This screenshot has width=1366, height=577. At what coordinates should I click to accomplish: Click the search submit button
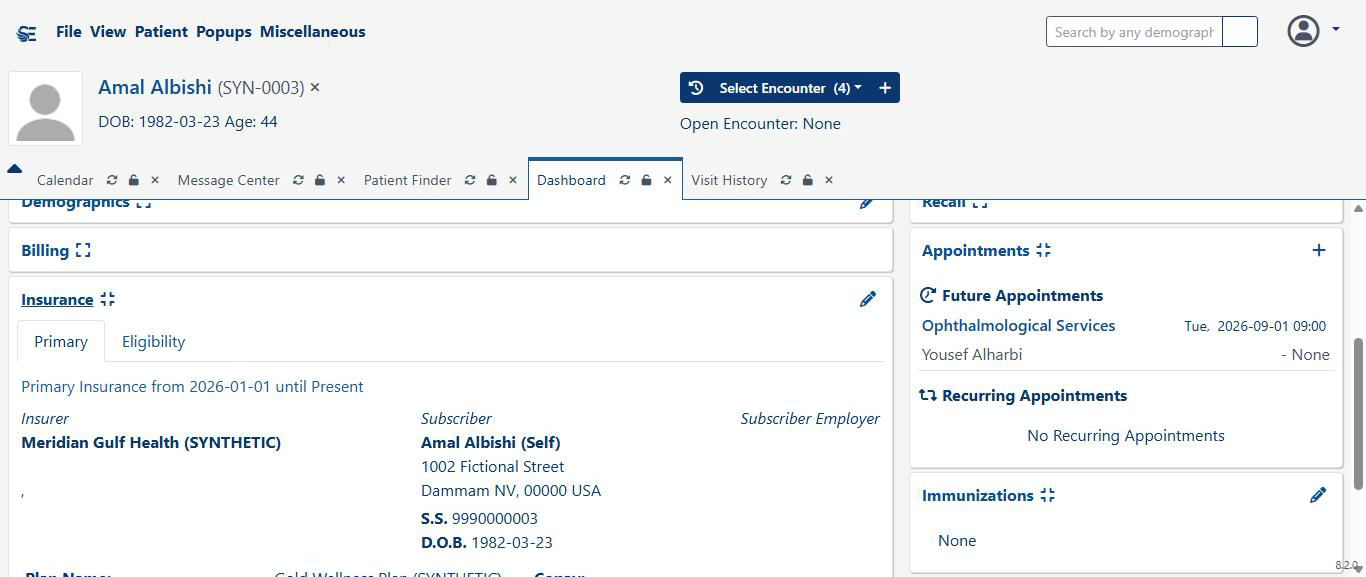pos(1240,32)
